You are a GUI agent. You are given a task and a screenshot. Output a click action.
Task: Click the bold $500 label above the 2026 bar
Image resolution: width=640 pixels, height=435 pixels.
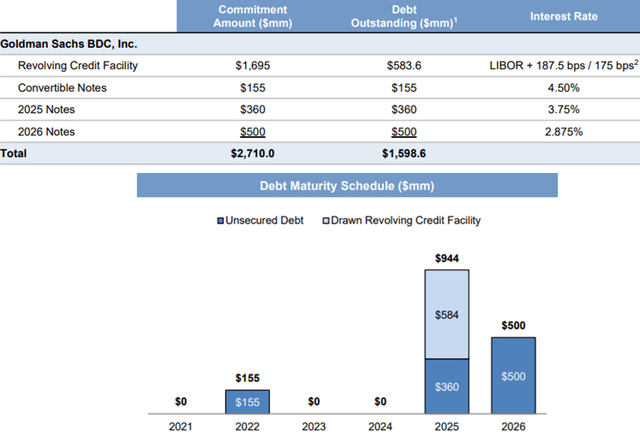[513, 326]
